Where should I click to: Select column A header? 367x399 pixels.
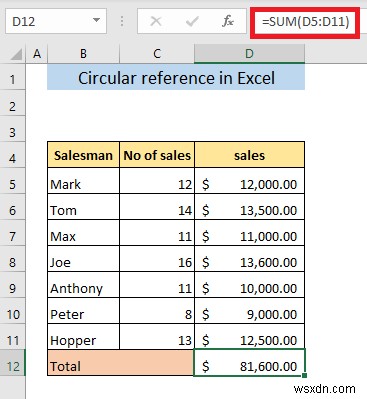pos(37,54)
